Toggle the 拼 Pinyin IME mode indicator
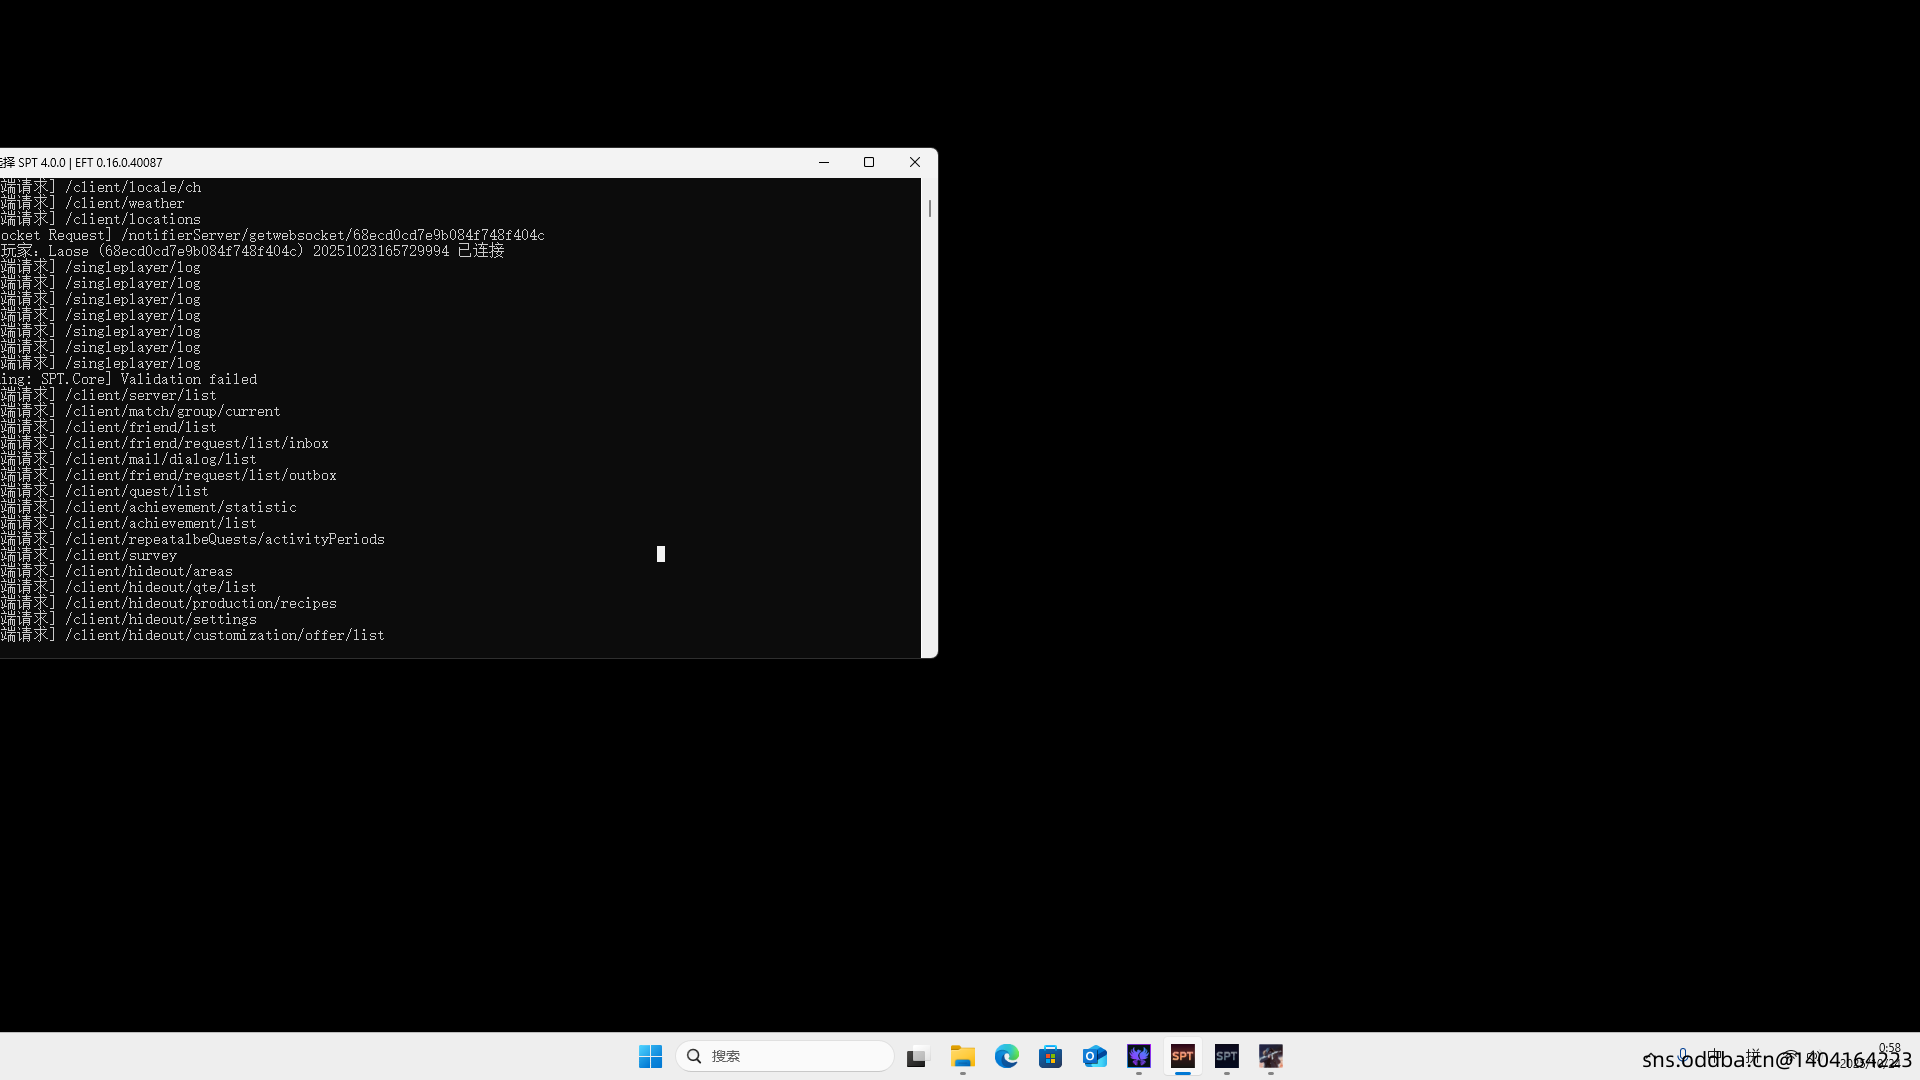This screenshot has height=1080, width=1920. pos(1752,1056)
